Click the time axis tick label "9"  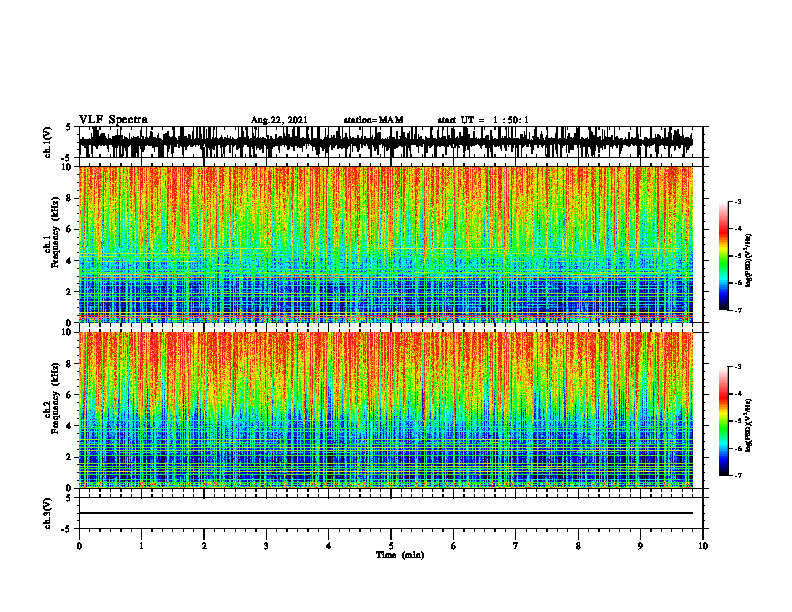(640, 546)
